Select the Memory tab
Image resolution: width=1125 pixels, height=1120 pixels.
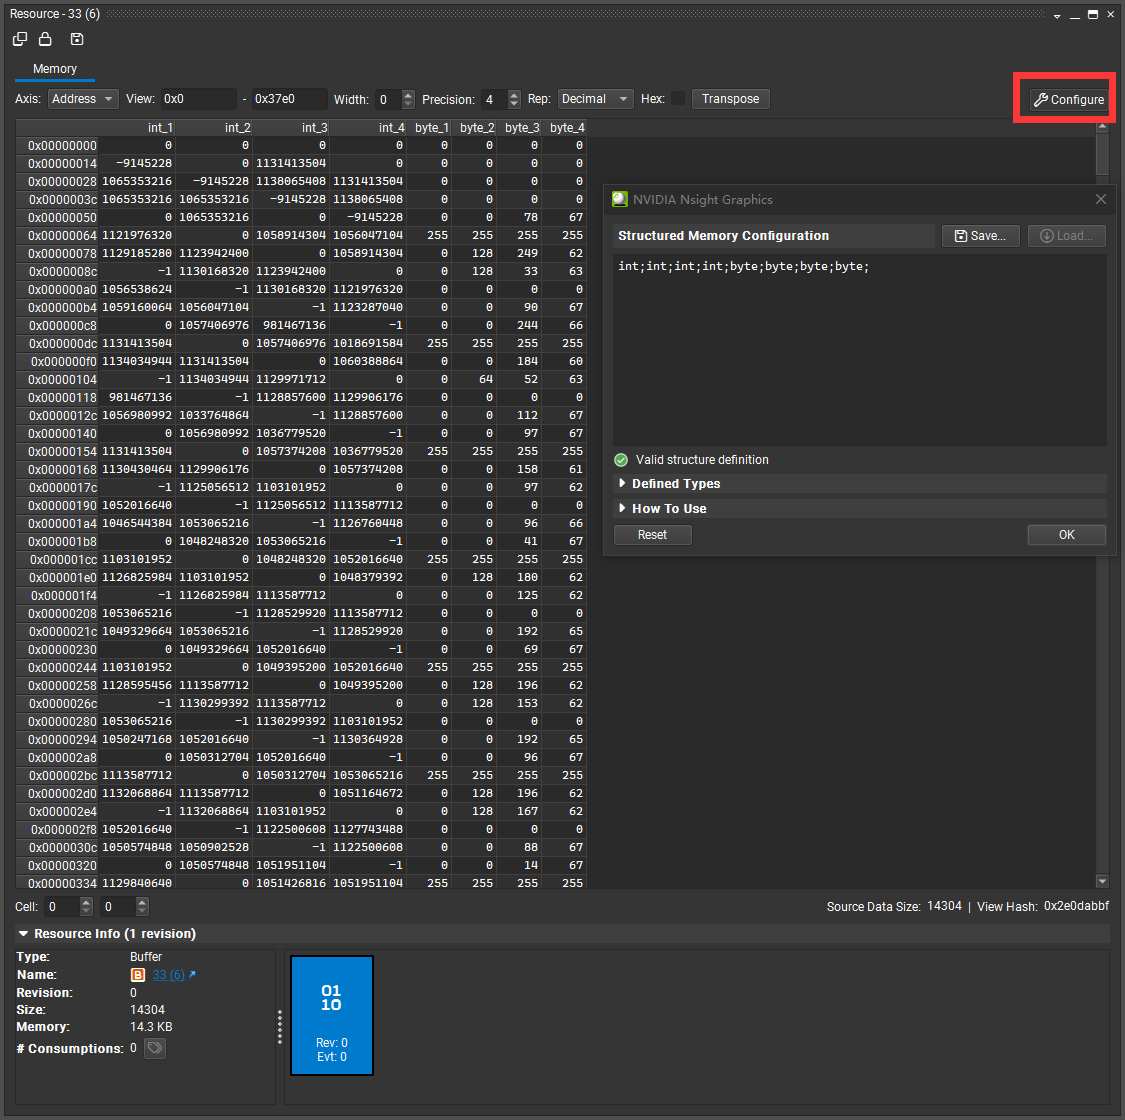point(55,69)
